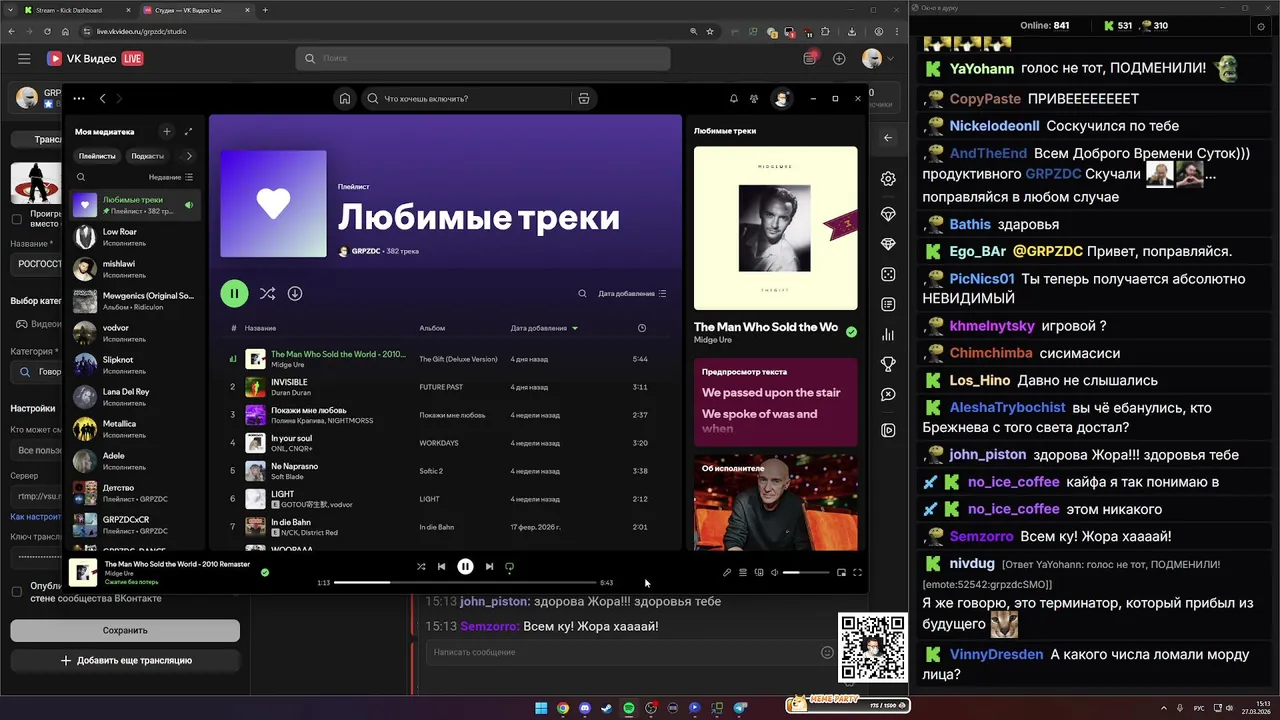Select the Плейлисты filter chip
The width and height of the screenshot is (1280, 720).
[97, 156]
